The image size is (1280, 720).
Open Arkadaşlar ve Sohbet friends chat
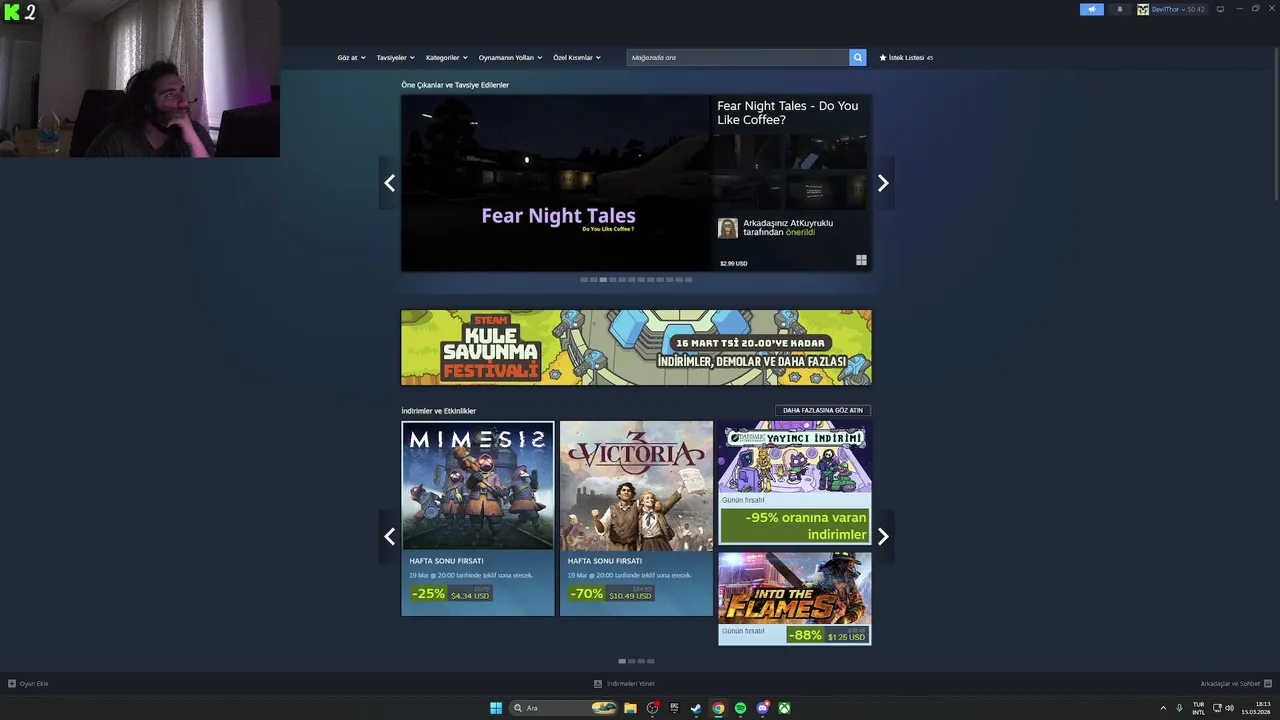click(x=1235, y=684)
